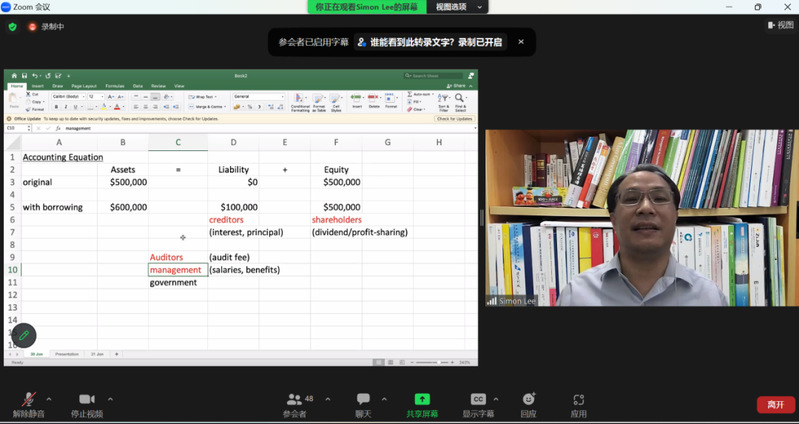799x424 pixels.
Task: Click the red recording indicator icon
Action: (x=34, y=26)
